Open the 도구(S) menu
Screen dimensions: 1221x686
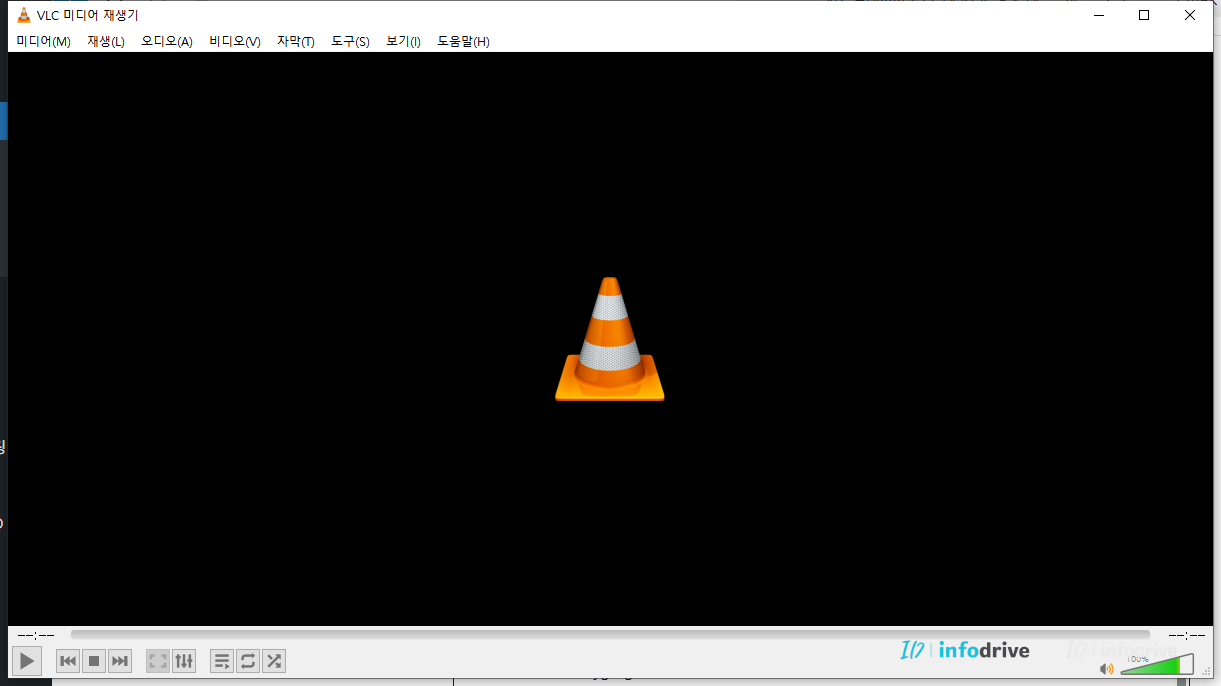(350, 41)
